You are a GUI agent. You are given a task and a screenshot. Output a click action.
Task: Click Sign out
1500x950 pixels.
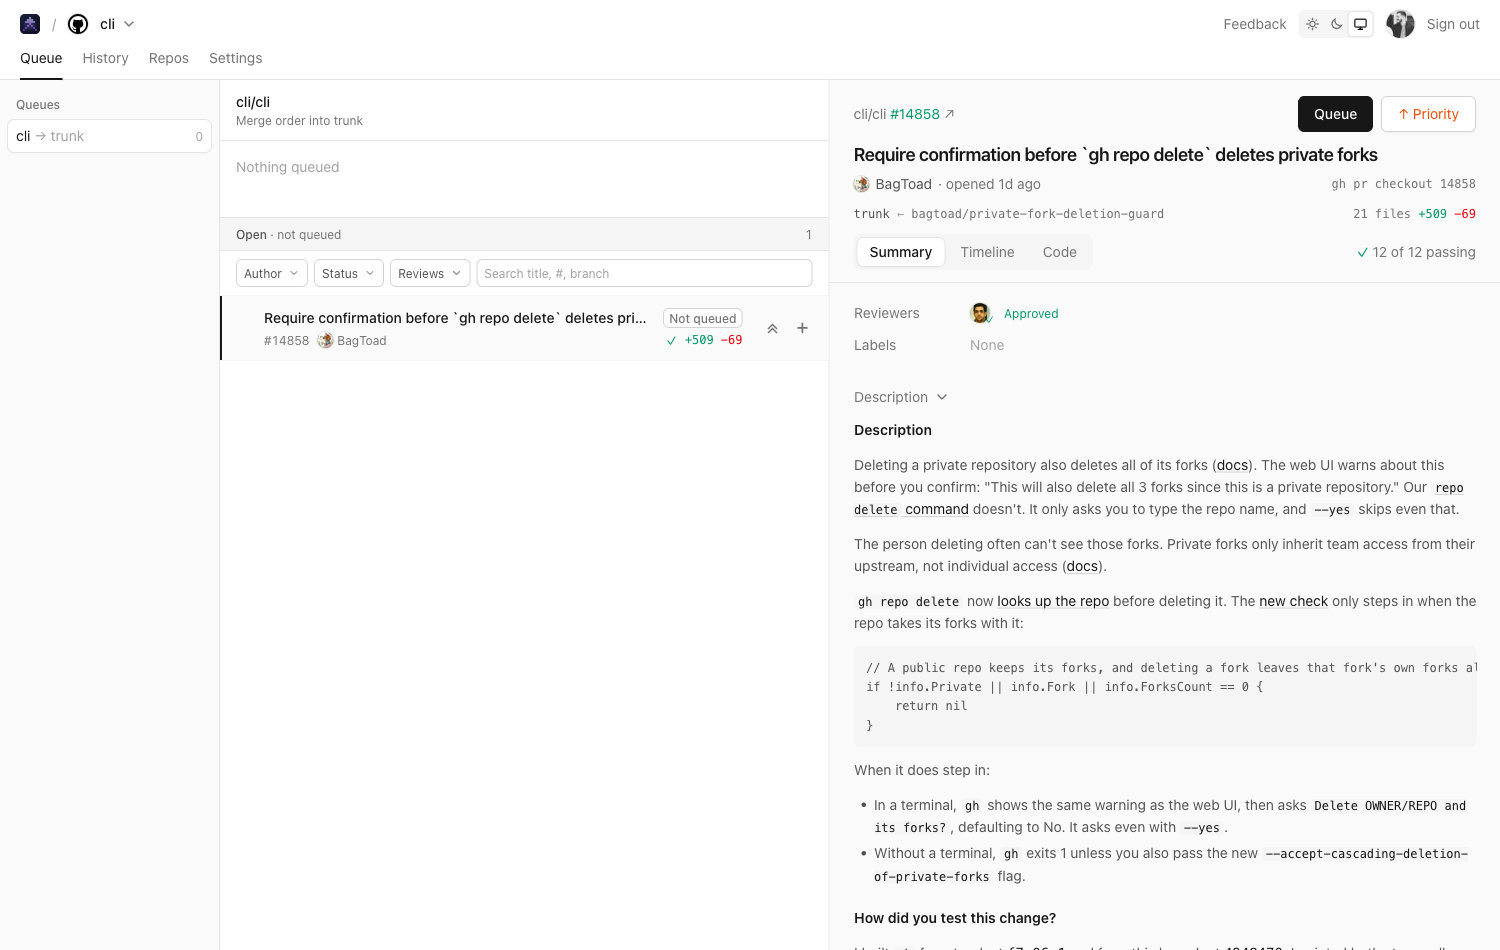1453,24
